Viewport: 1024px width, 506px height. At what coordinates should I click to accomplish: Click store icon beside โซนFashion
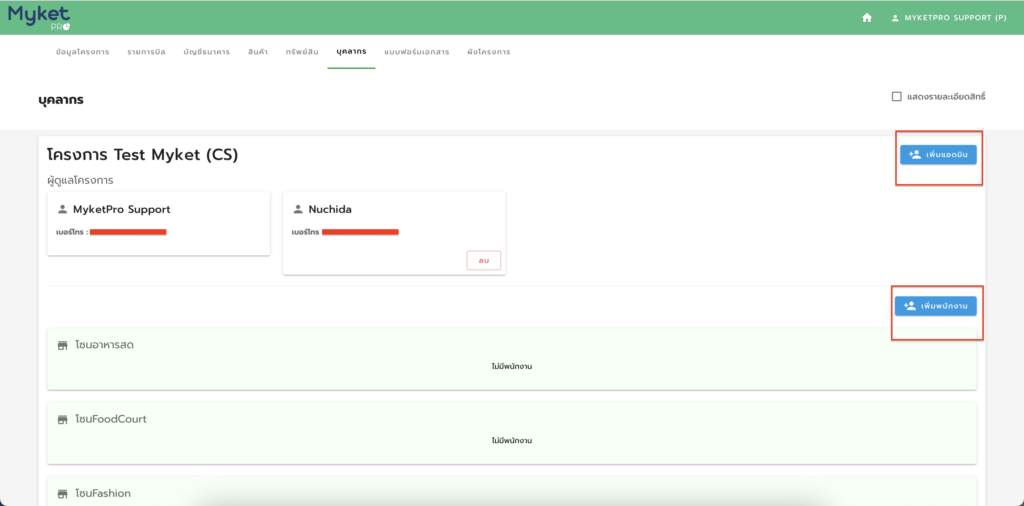point(63,494)
